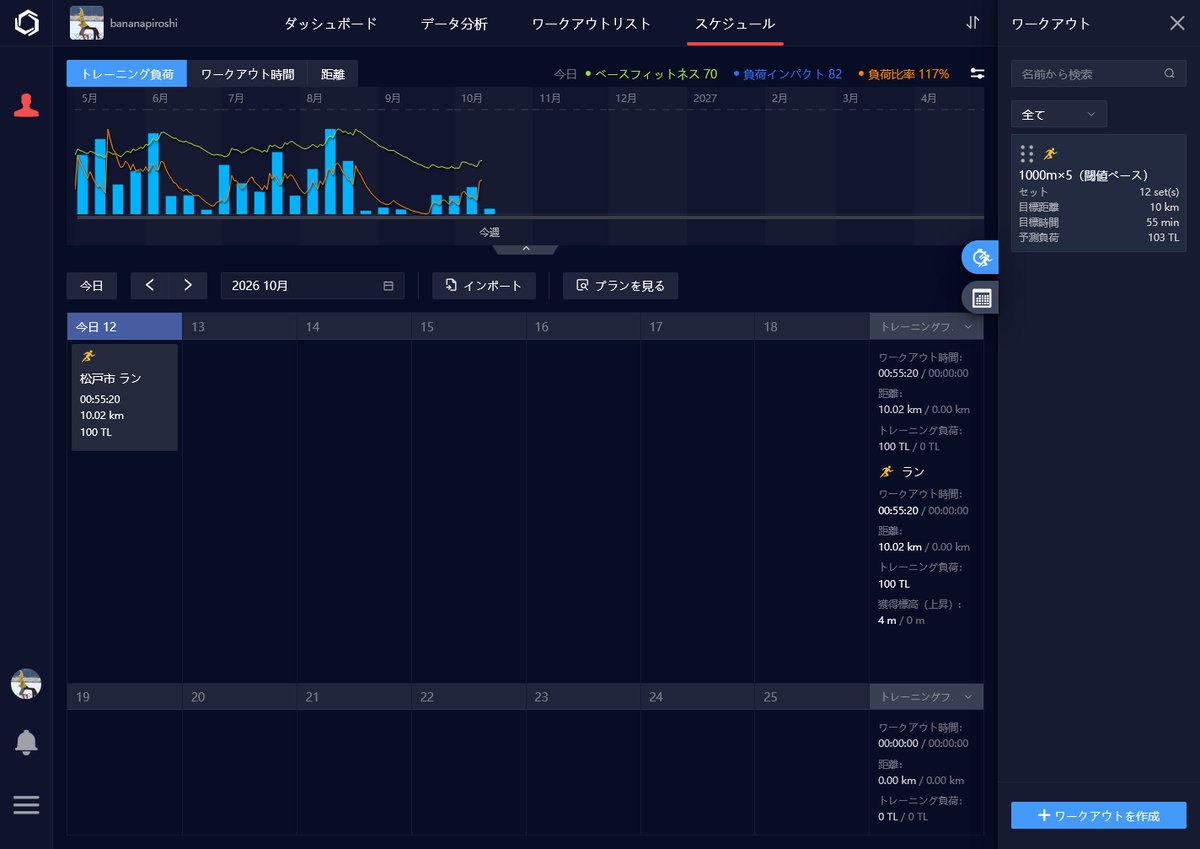This screenshot has height=849, width=1200.
Task: Click the user avatar in left sidebar
Action: 26,684
